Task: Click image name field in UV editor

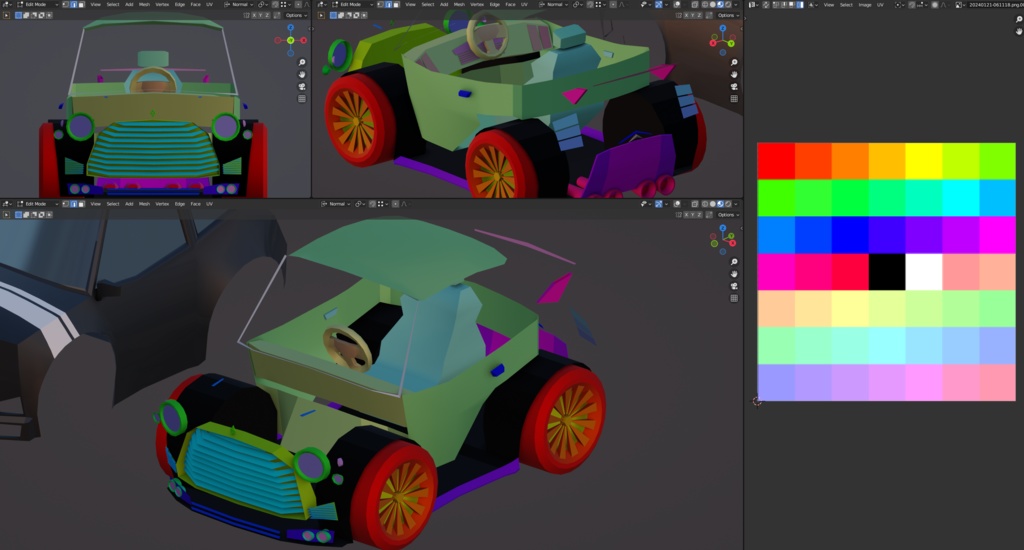Action: pyautogui.click(x=996, y=5)
